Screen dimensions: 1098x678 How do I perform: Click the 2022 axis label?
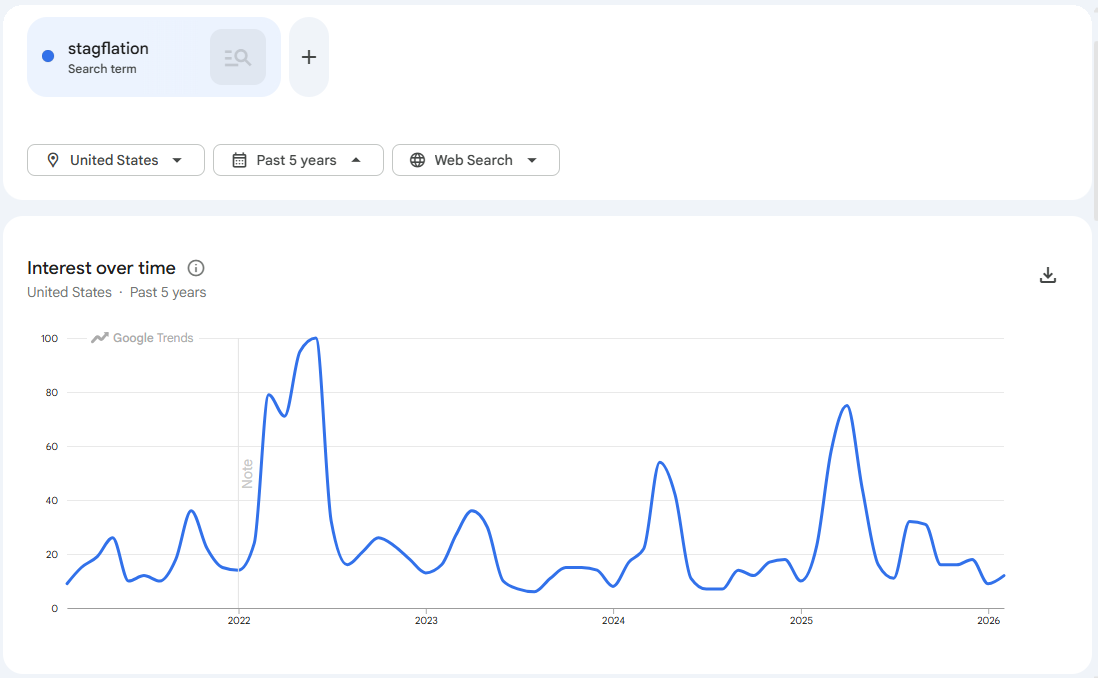click(x=239, y=621)
